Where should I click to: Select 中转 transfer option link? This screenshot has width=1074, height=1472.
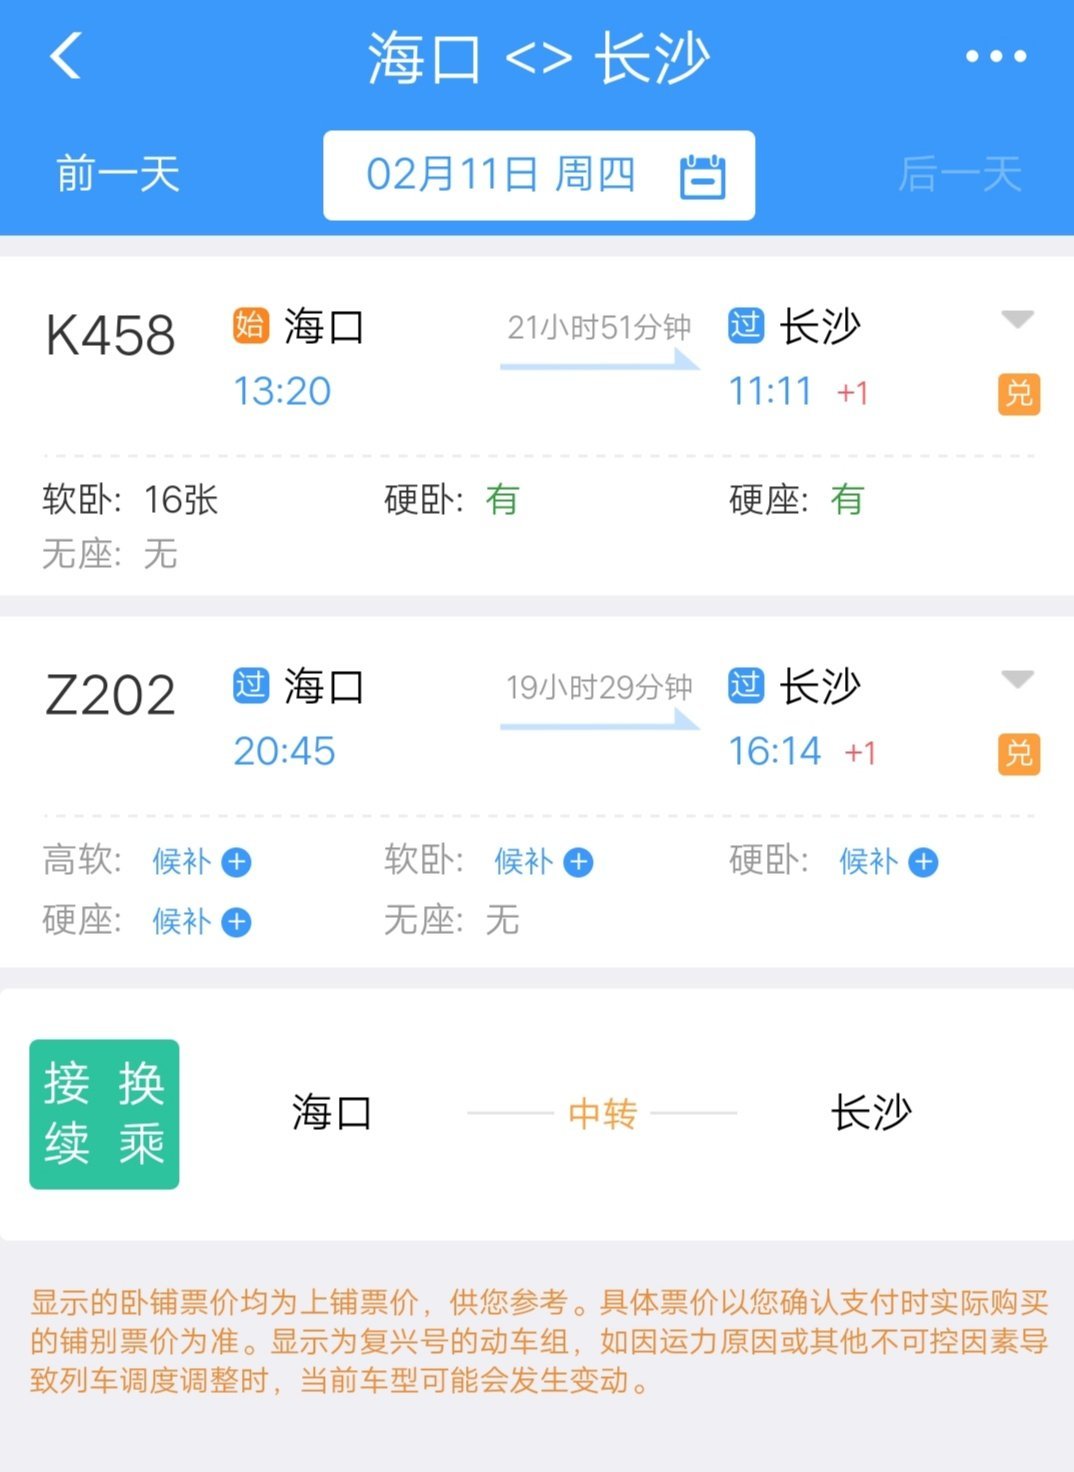602,1113
